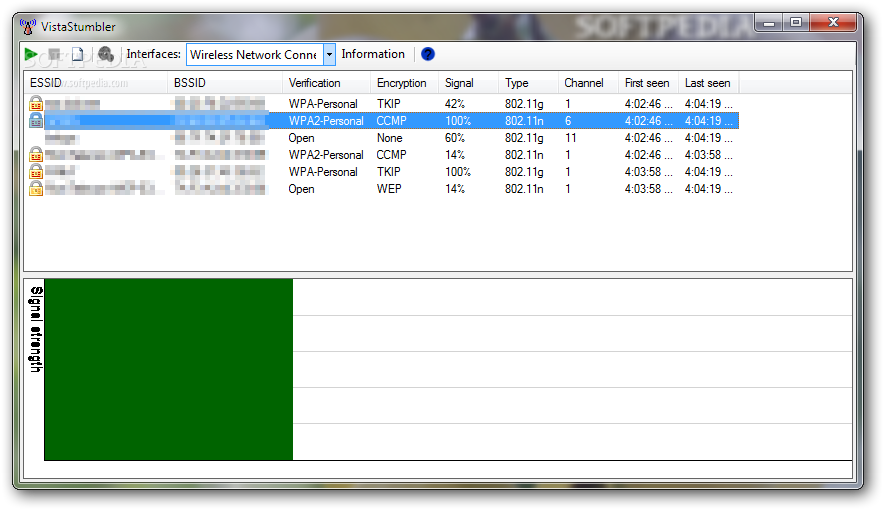This screenshot has width=884, height=510.
Task: Sort by Verification column header
Action: (x=326, y=83)
